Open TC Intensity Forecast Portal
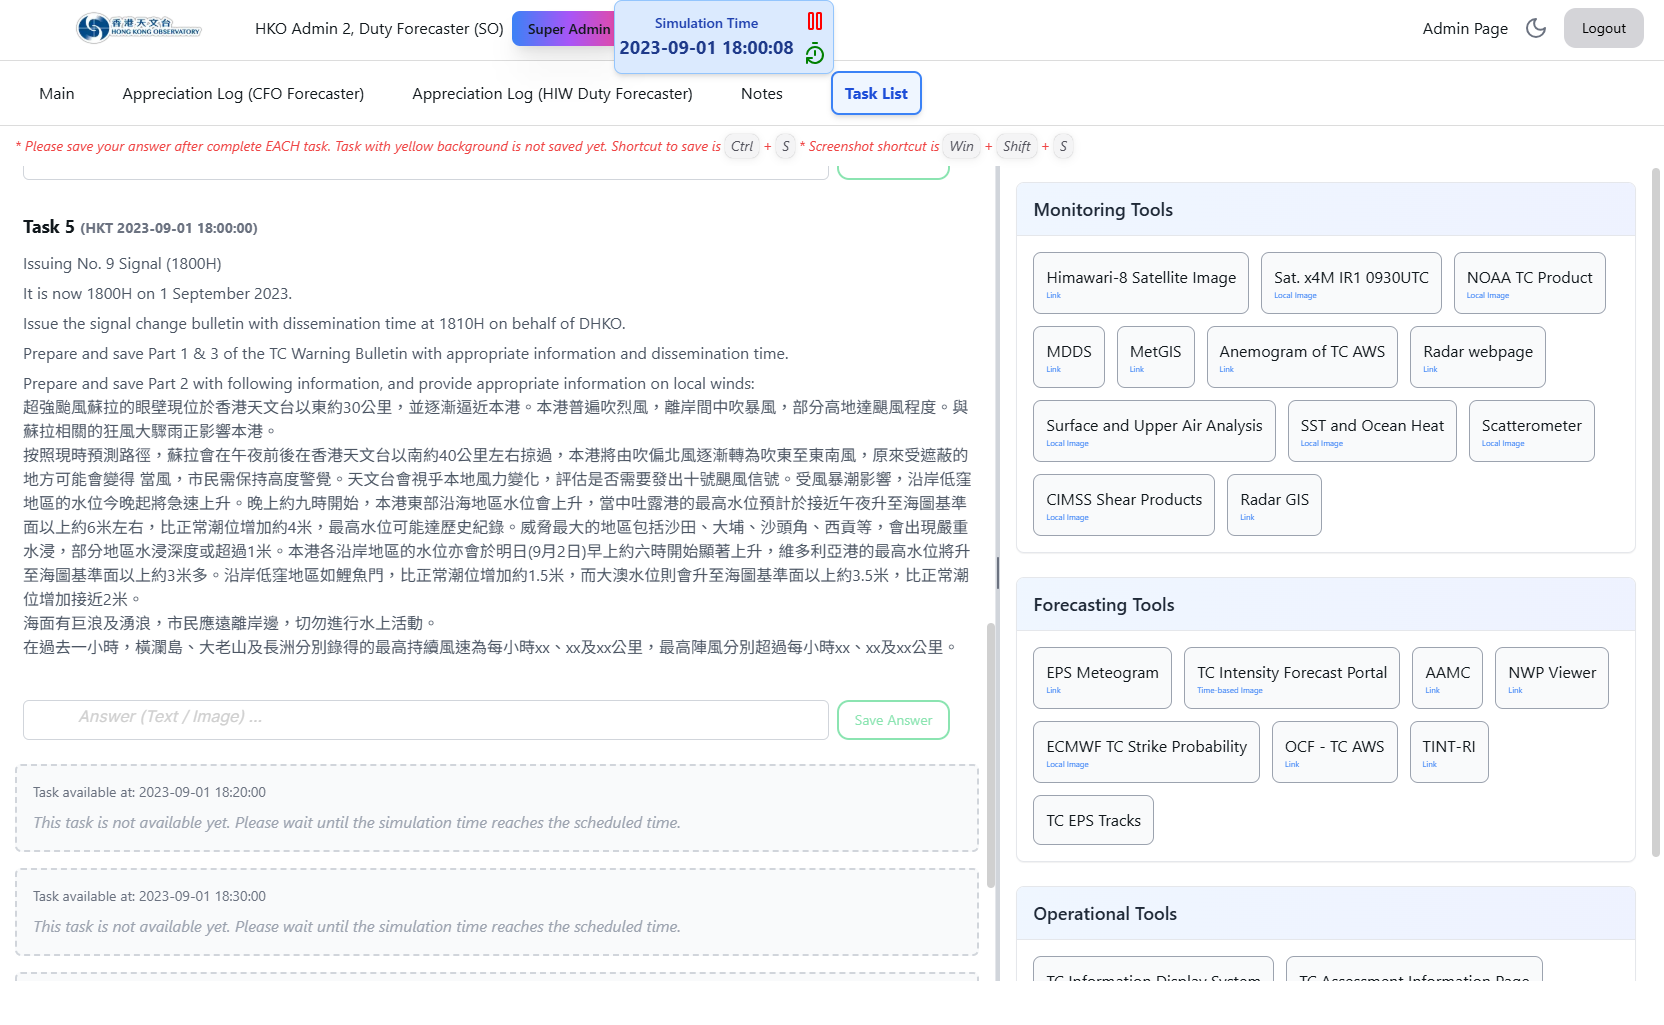 1291,678
